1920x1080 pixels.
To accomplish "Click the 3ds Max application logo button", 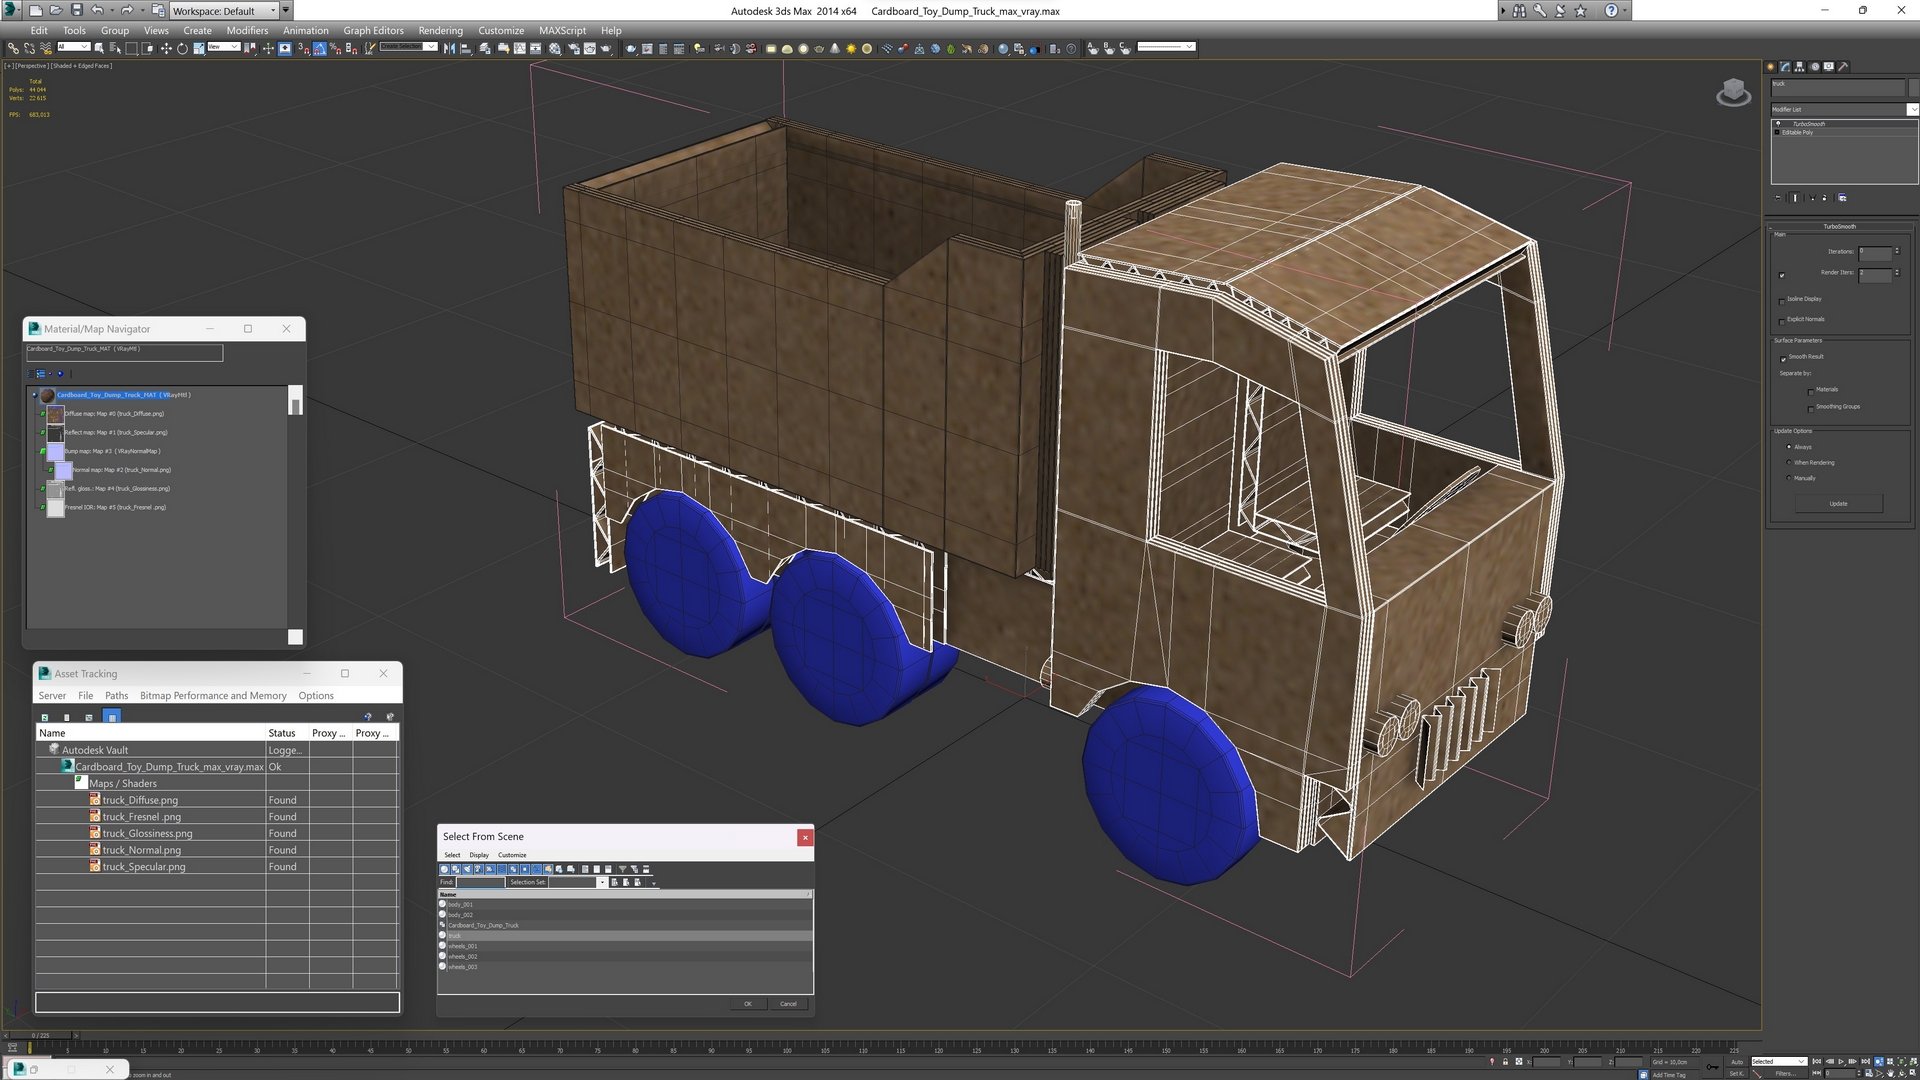I will coord(12,10).
